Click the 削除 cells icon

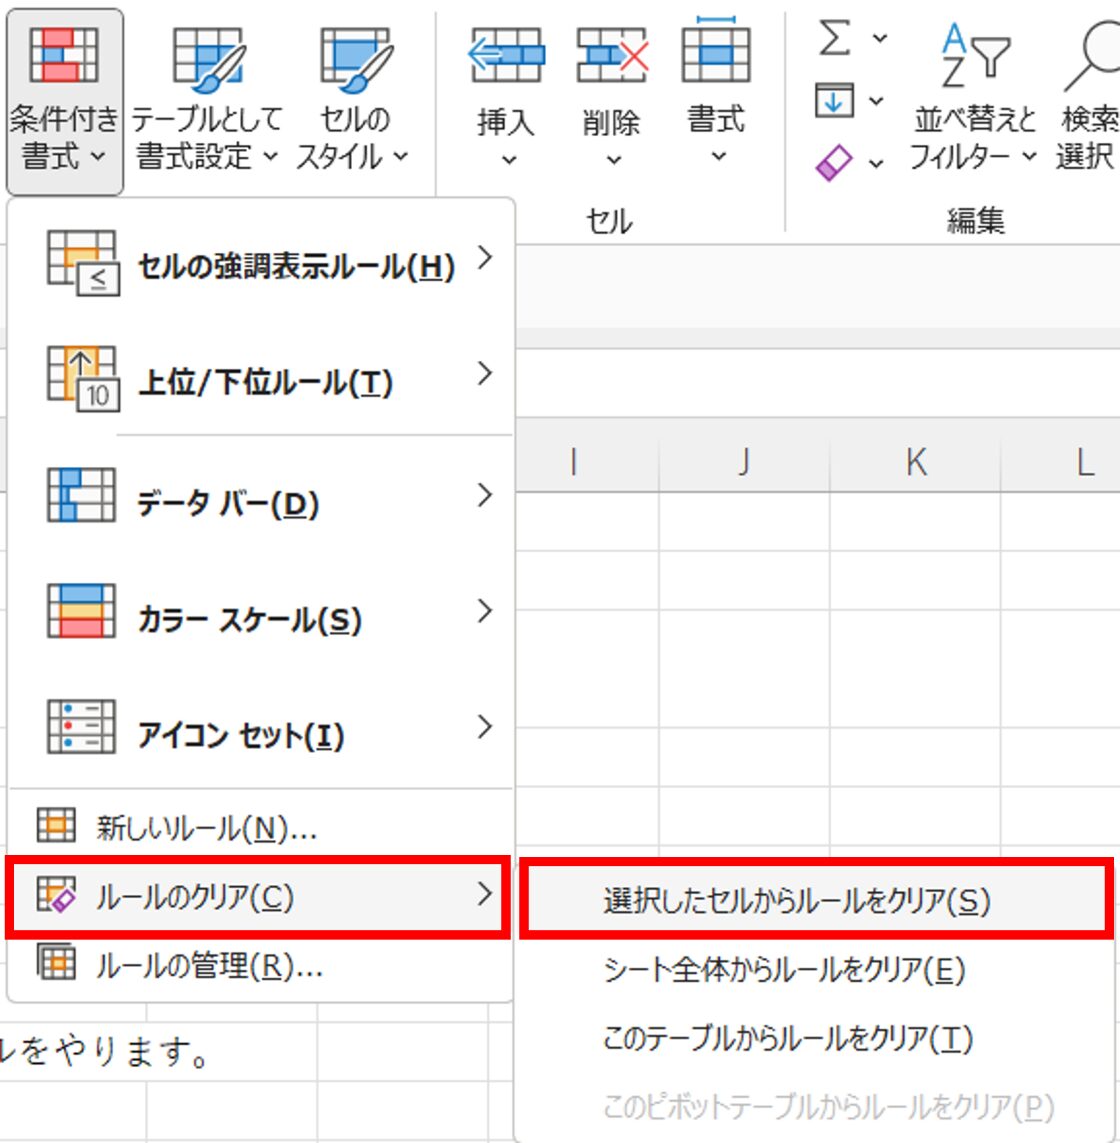[x=612, y=55]
